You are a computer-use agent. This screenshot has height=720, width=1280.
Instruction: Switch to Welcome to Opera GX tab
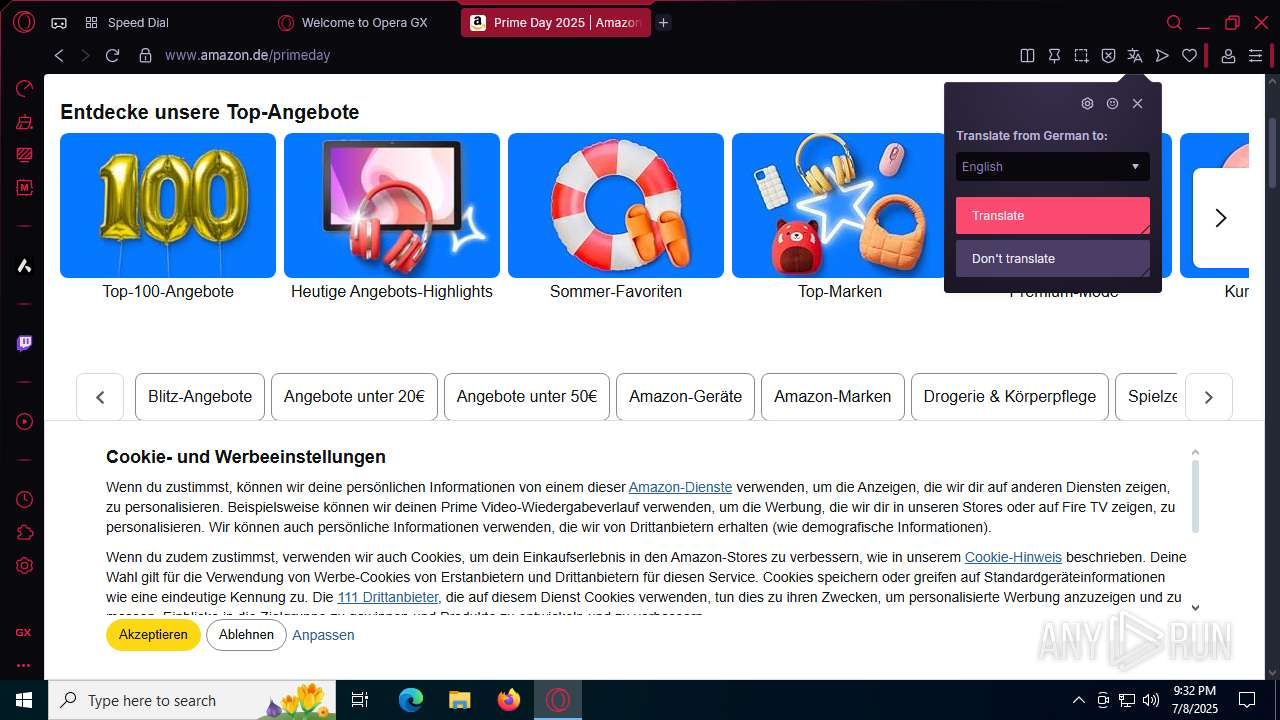tap(364, 22)
